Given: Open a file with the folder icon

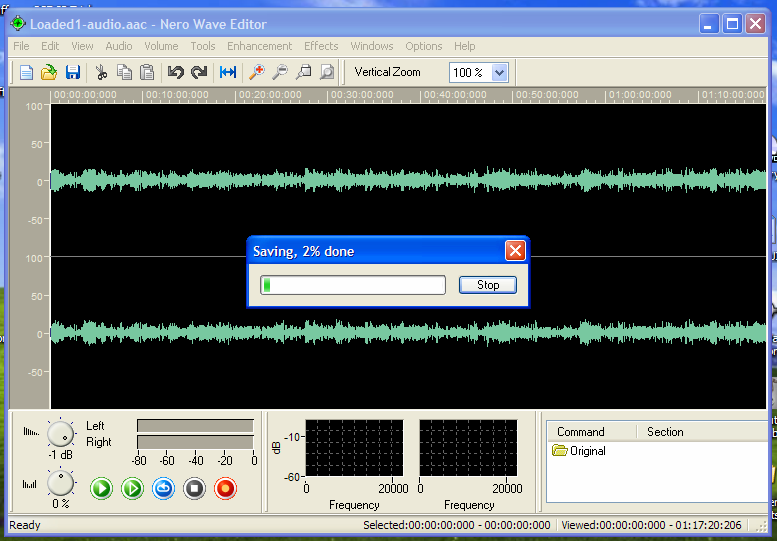Looking at the screenshot, I should [49, 72].
